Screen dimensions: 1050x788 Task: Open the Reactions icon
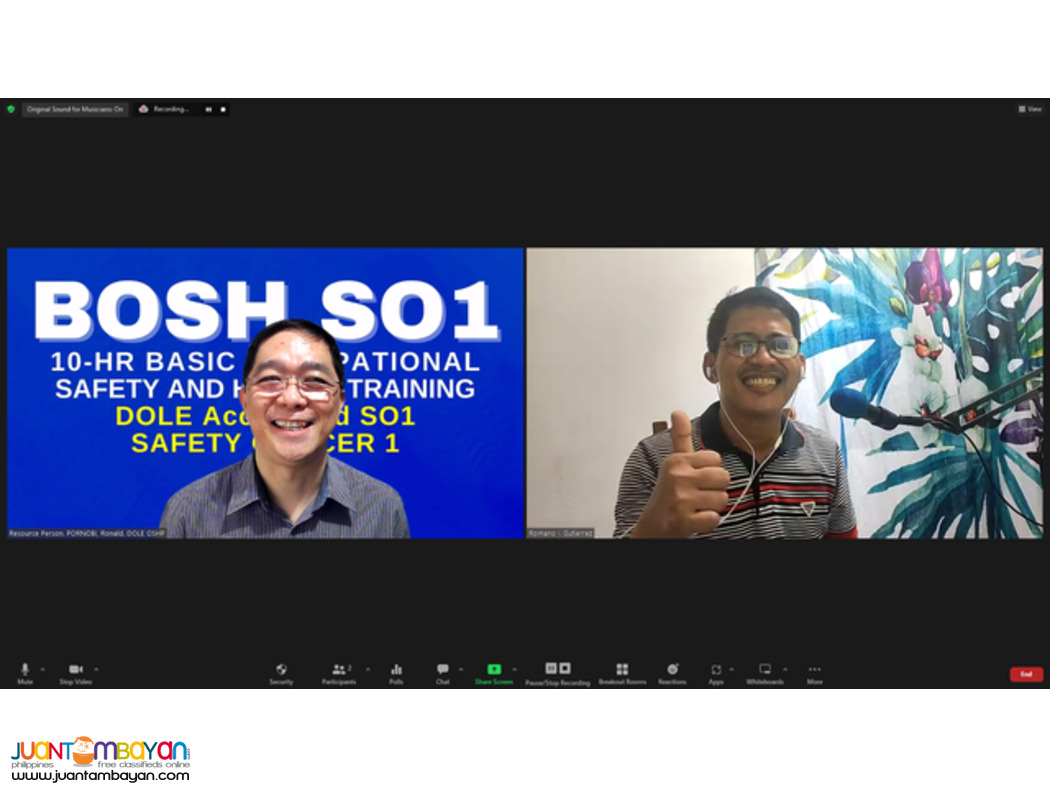click(671, 668)
